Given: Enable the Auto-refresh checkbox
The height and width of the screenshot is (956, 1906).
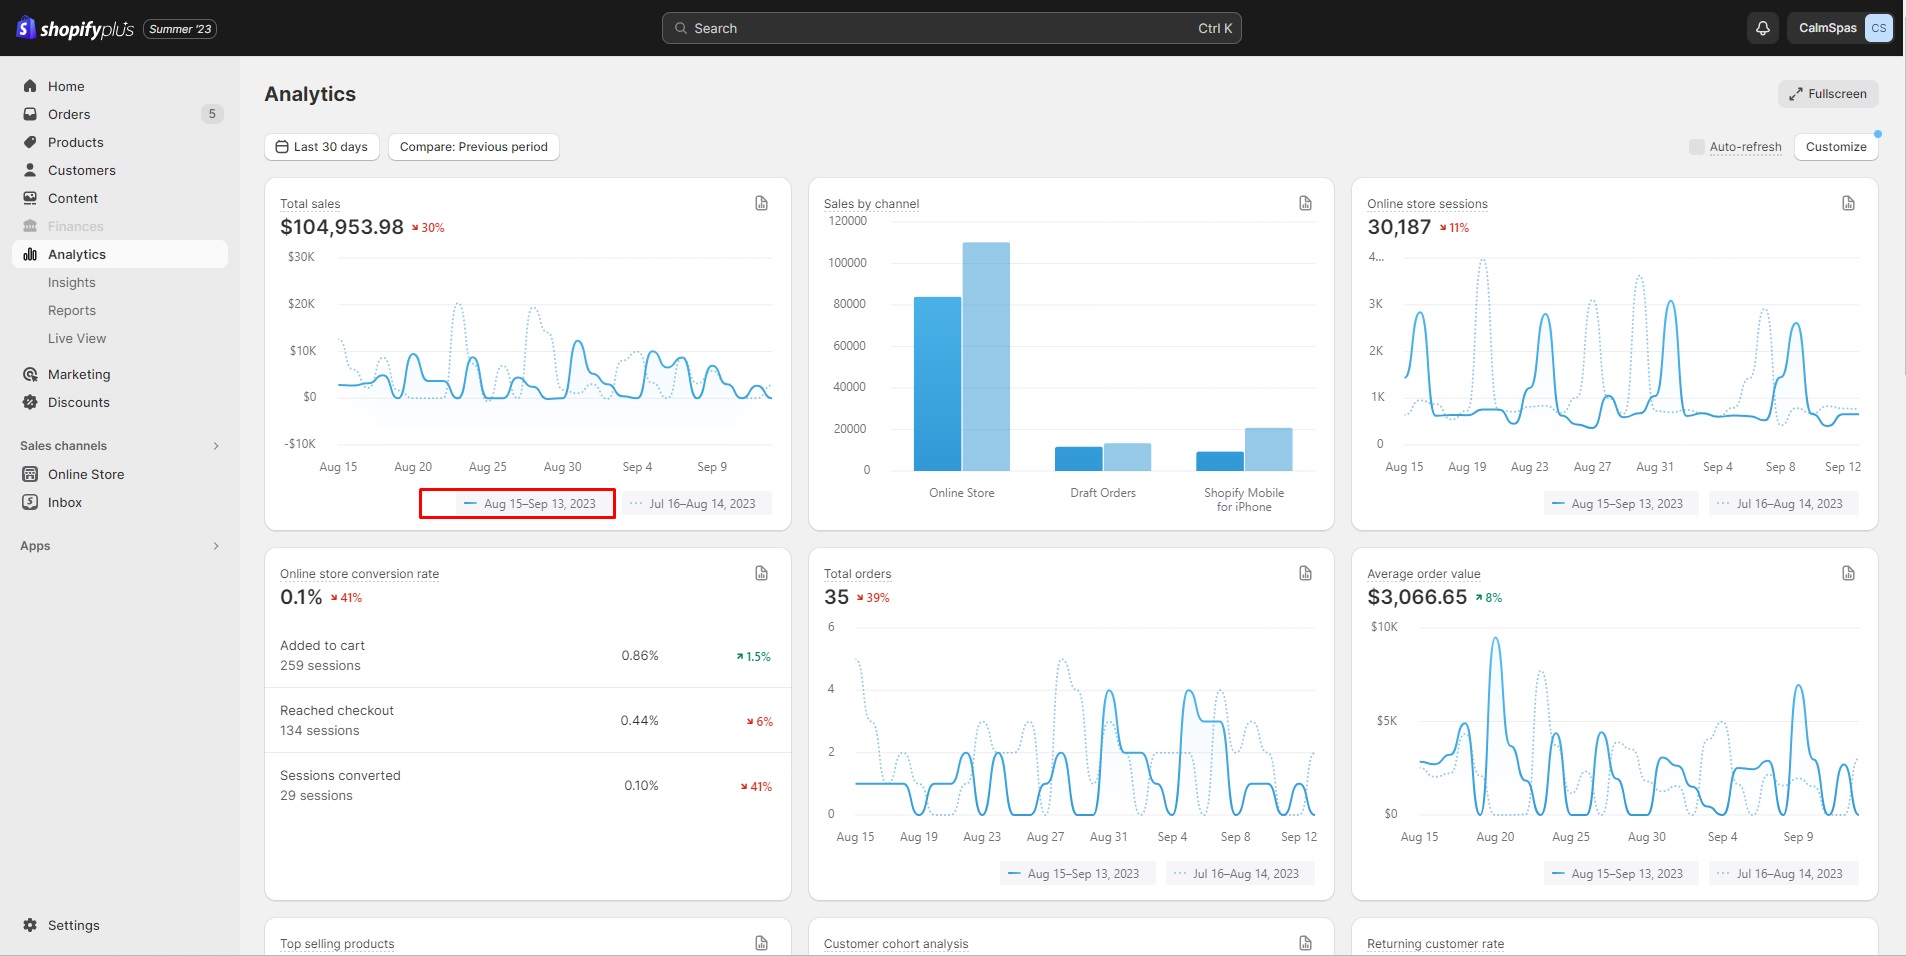Looking at the screenshot, I should coord(1697,147).
